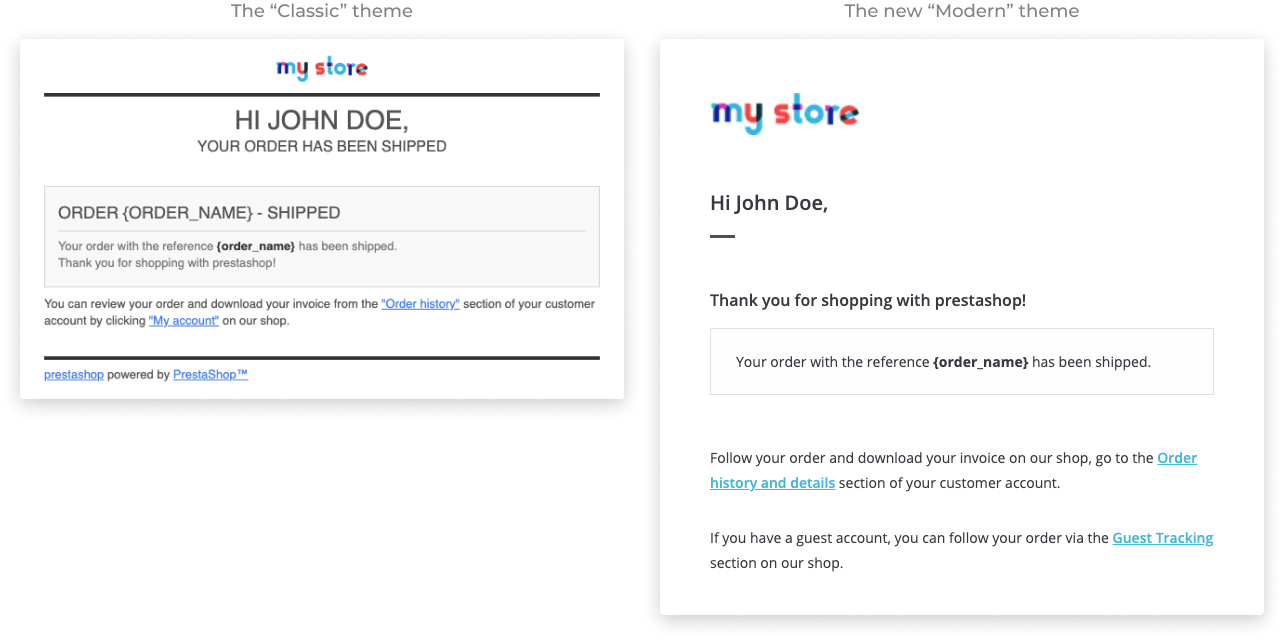Click the Hi John Doe, modern greeting

pyautogui.click(x=769, y=203)
